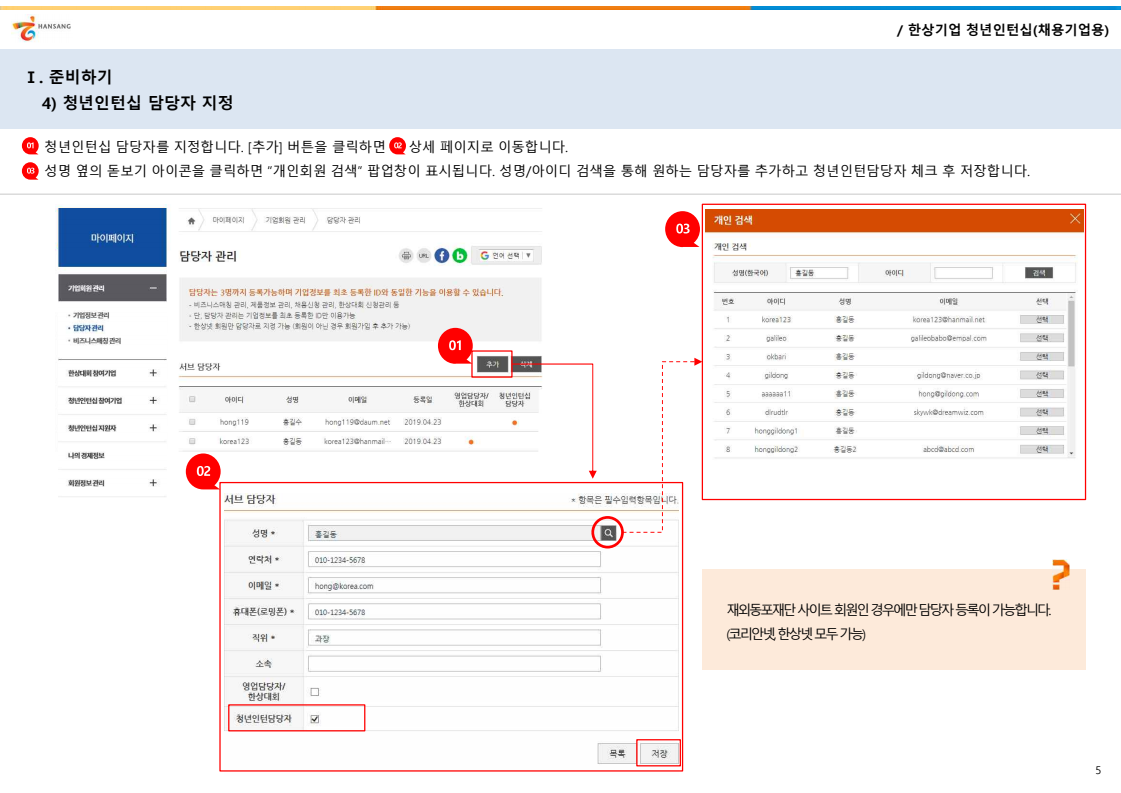
Task: Open the Google 언어 선택 language dropdown
Action: click(x=506, y=255)
